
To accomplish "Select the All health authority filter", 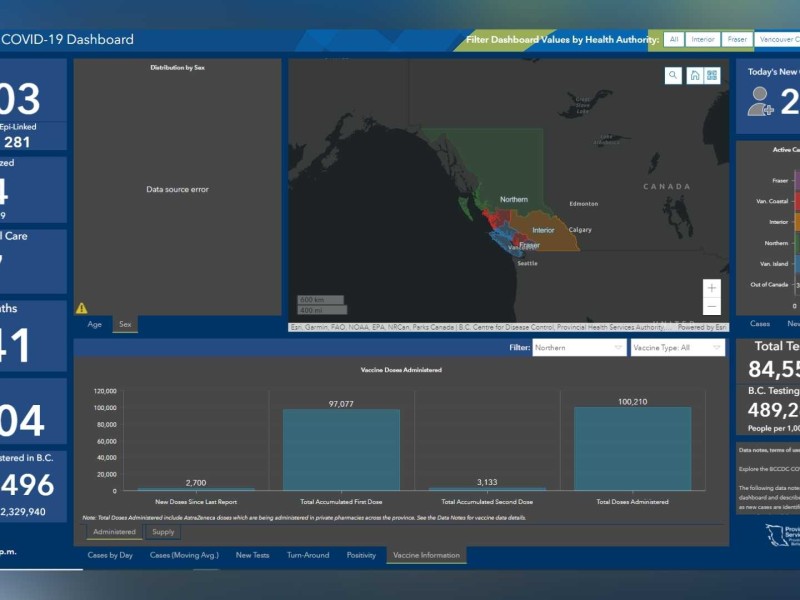I will pos(675,39).
